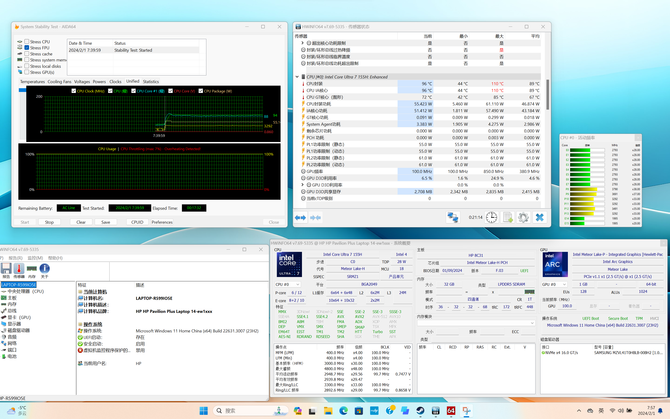Switch to the Statistics tab
670x419 pixels.
coord(151,82)
